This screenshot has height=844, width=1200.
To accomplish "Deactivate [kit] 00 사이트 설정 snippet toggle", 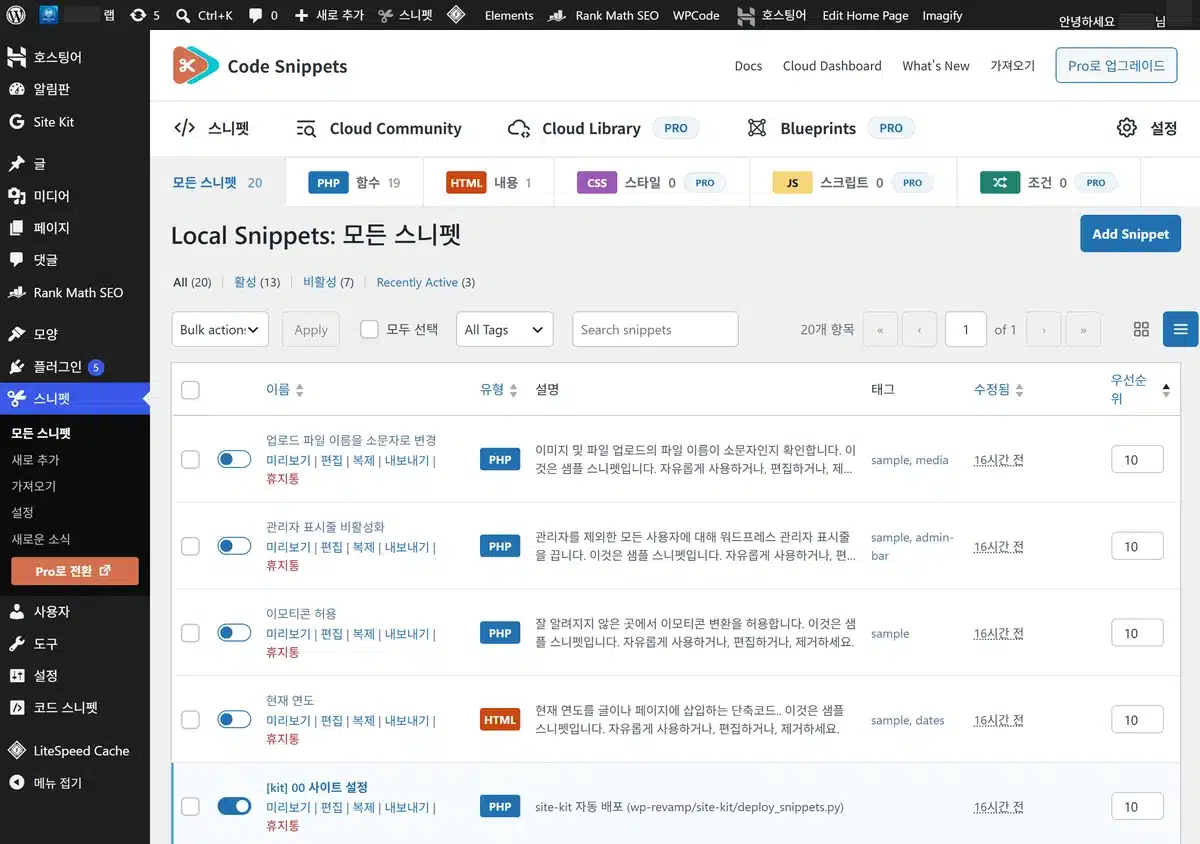I will pos(234,806).
